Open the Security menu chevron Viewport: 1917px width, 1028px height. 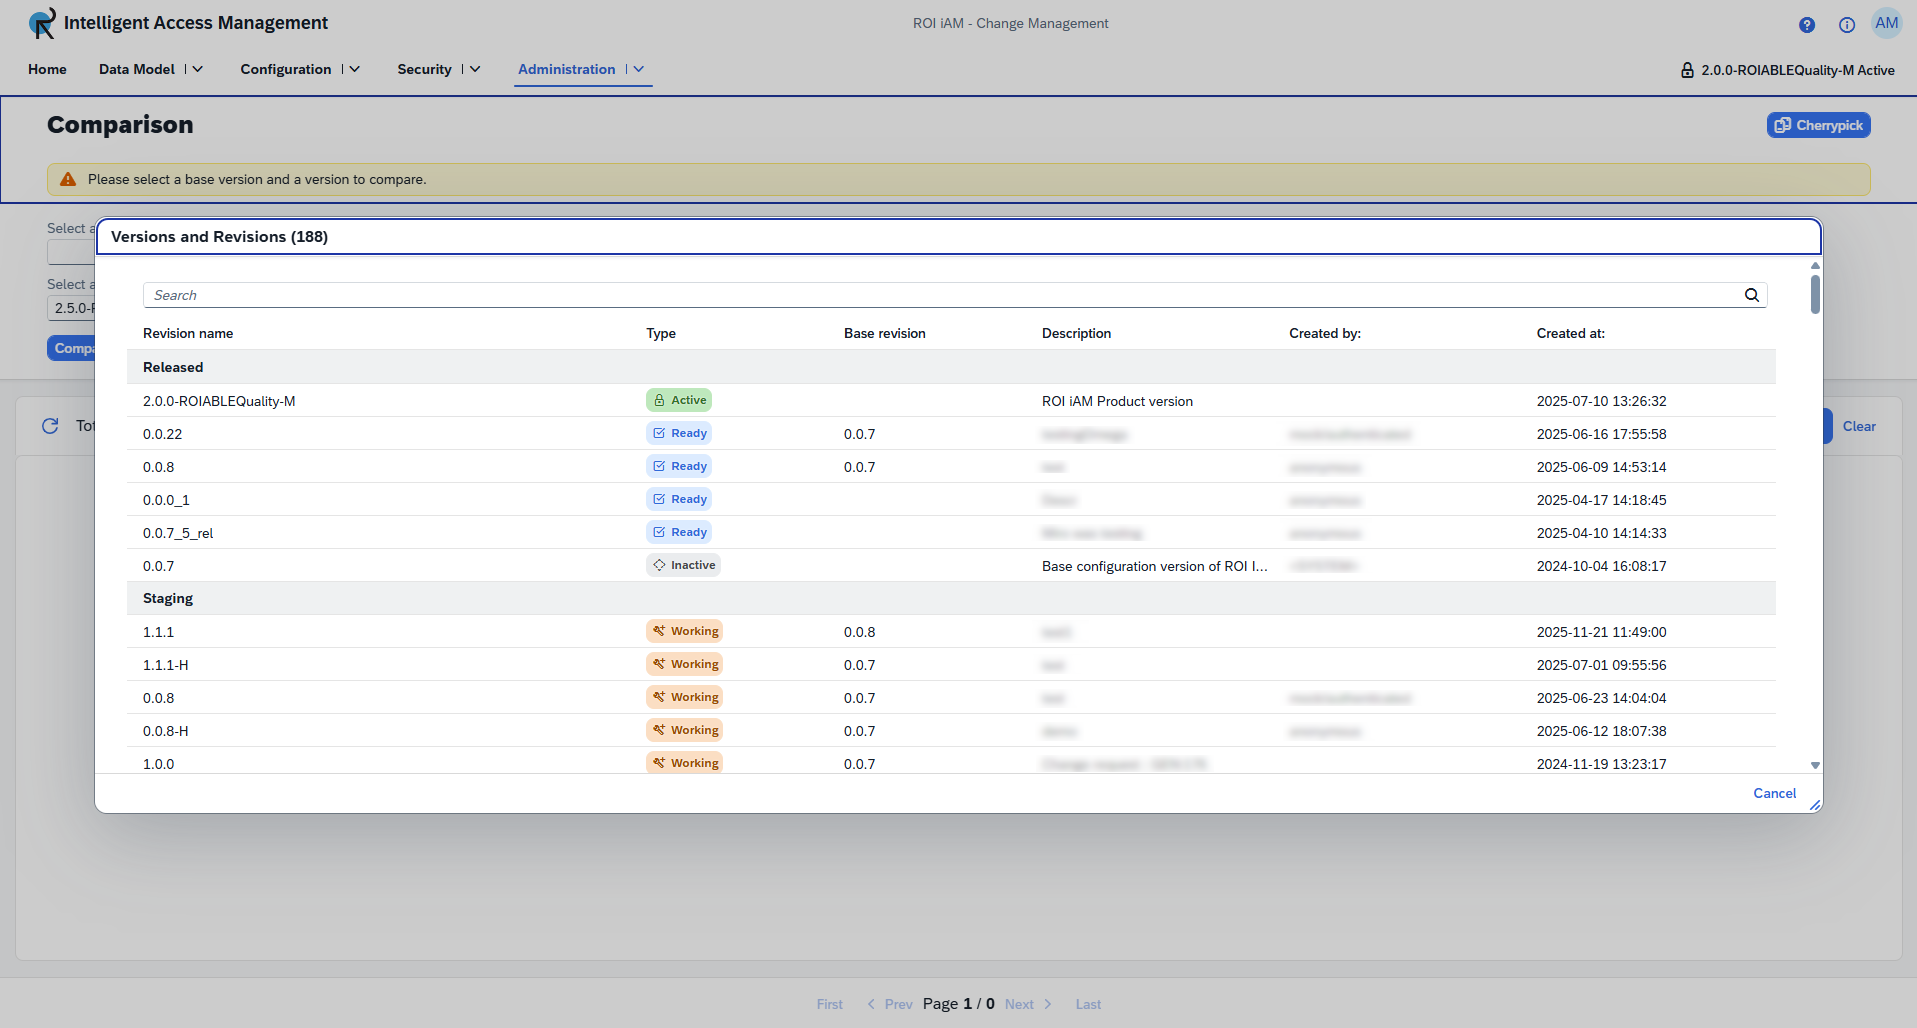point(476,69)
